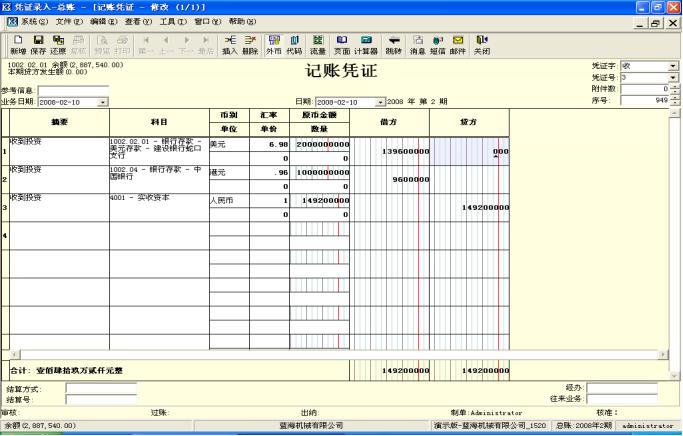The width and height of the screenshot is (683, 436).
Task: Open the 查看(V) menu
Action: coord(139,21)
